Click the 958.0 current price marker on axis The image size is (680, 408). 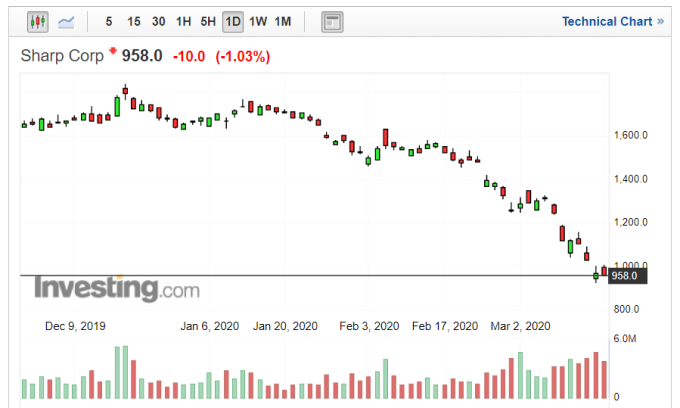628,276
